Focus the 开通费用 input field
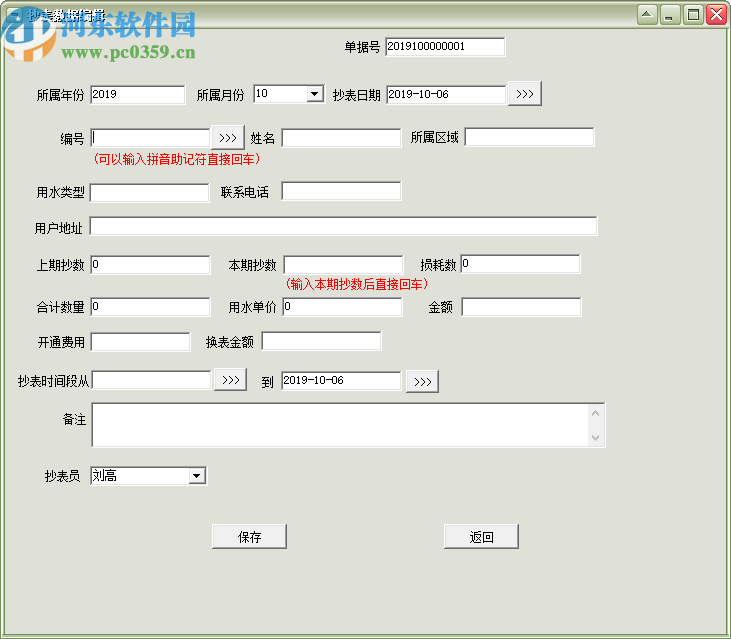731x639 pixels. [x=140, y=342]
